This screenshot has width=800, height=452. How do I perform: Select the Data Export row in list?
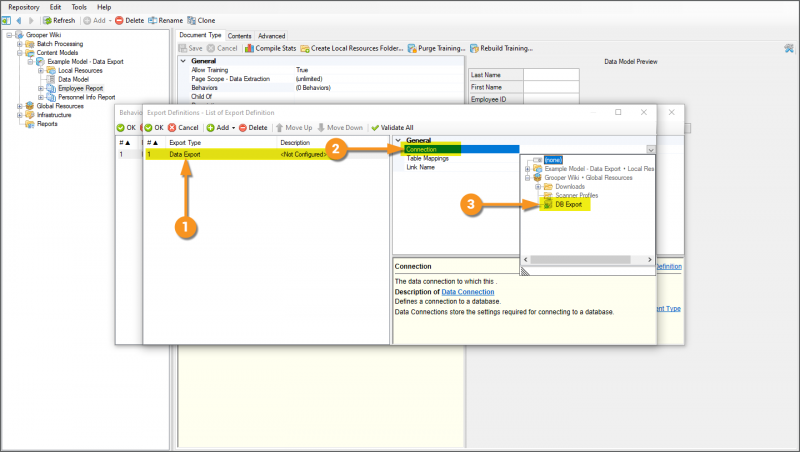[x=267, y=154]
